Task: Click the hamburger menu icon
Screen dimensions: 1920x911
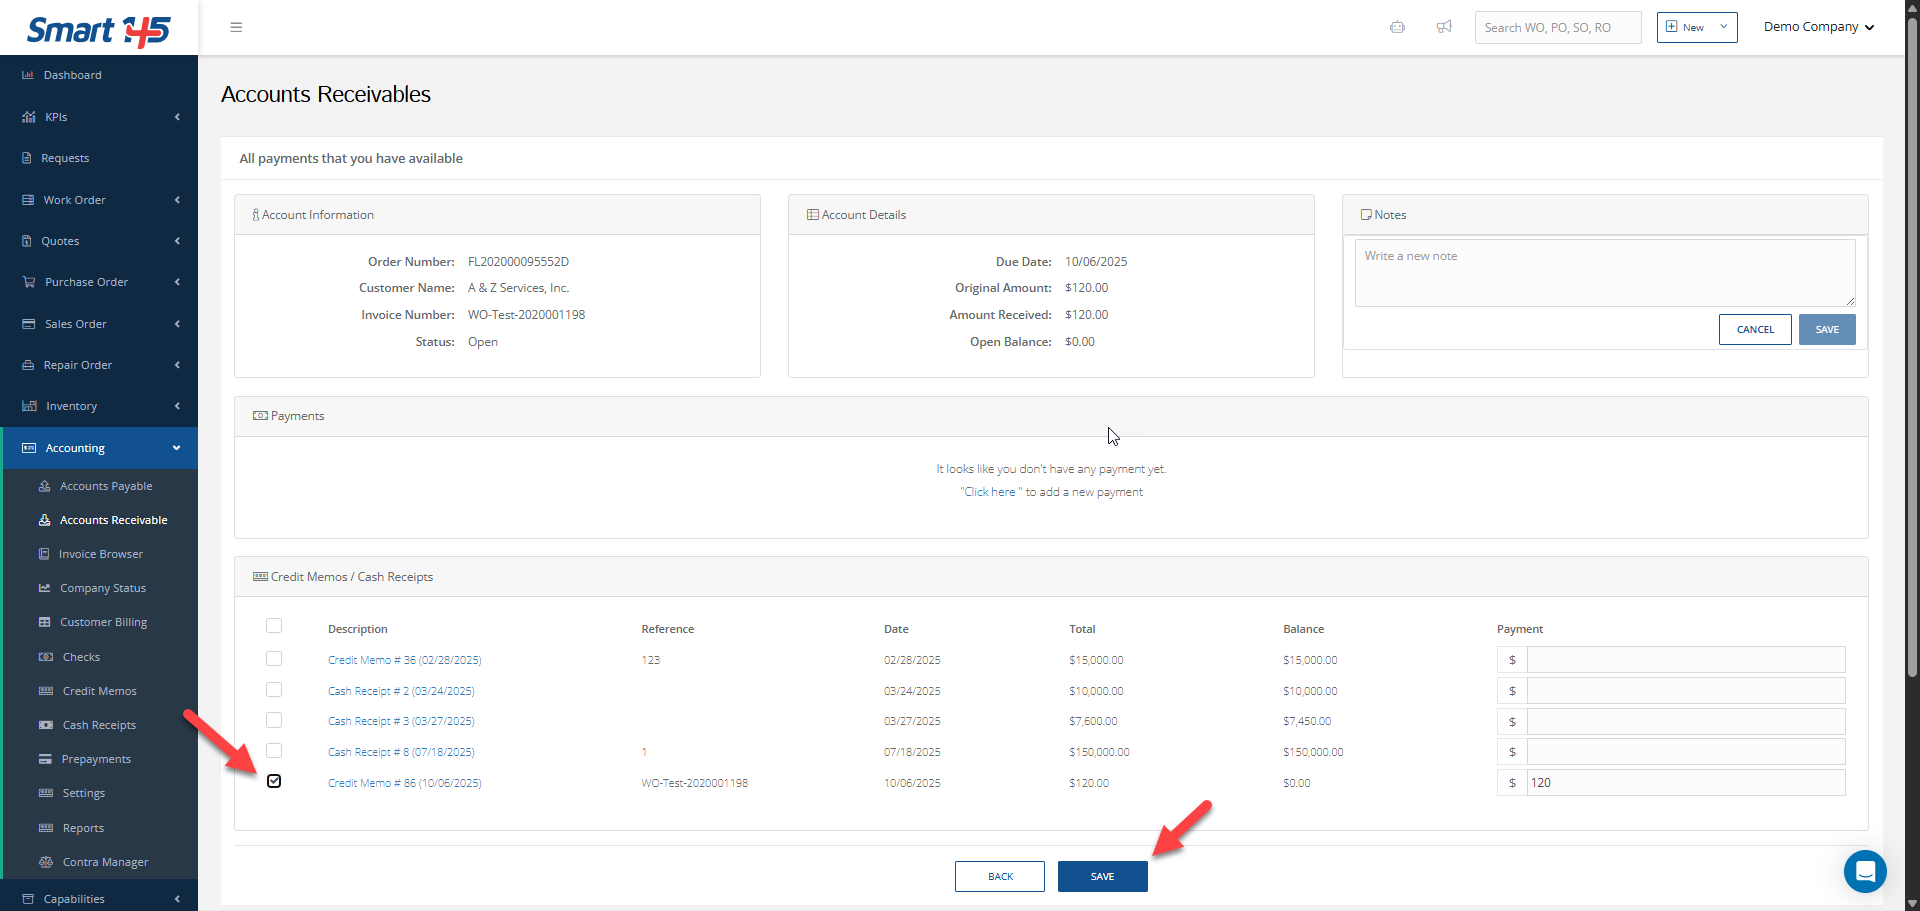Action: coord(236,27)
